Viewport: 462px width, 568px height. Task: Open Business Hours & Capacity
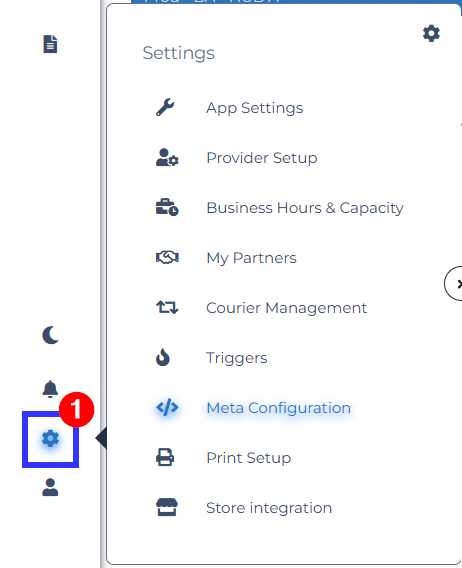pyautogui.click(x=305, y=208)
